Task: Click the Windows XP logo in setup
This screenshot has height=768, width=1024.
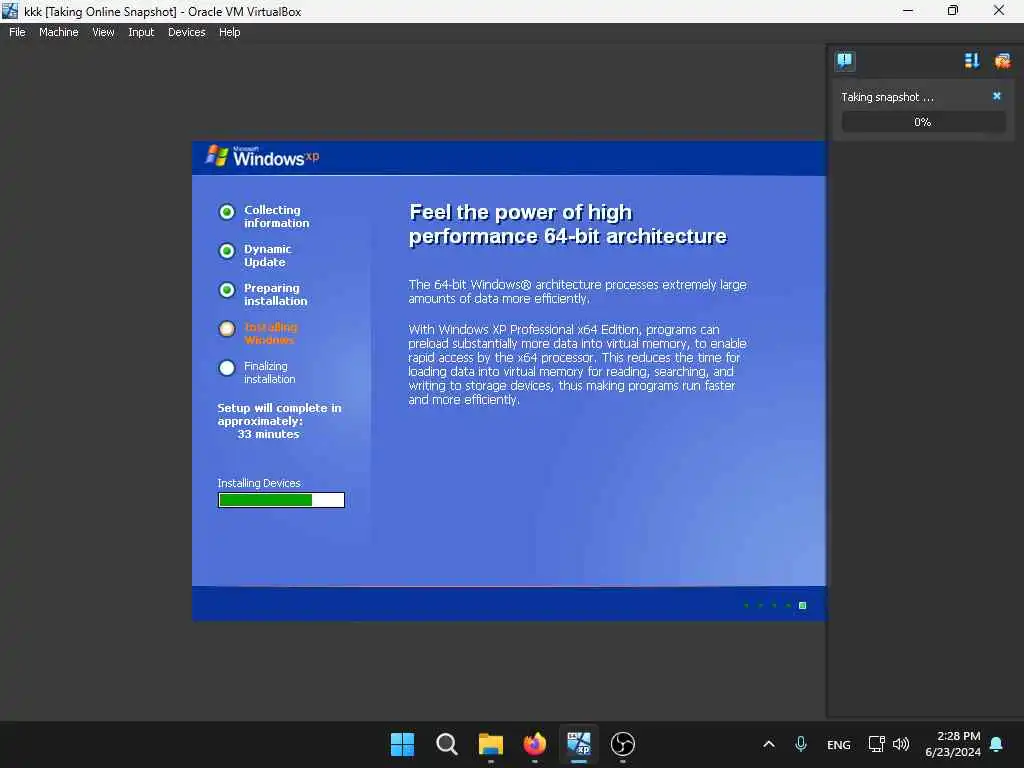Action: pos(263,156)
